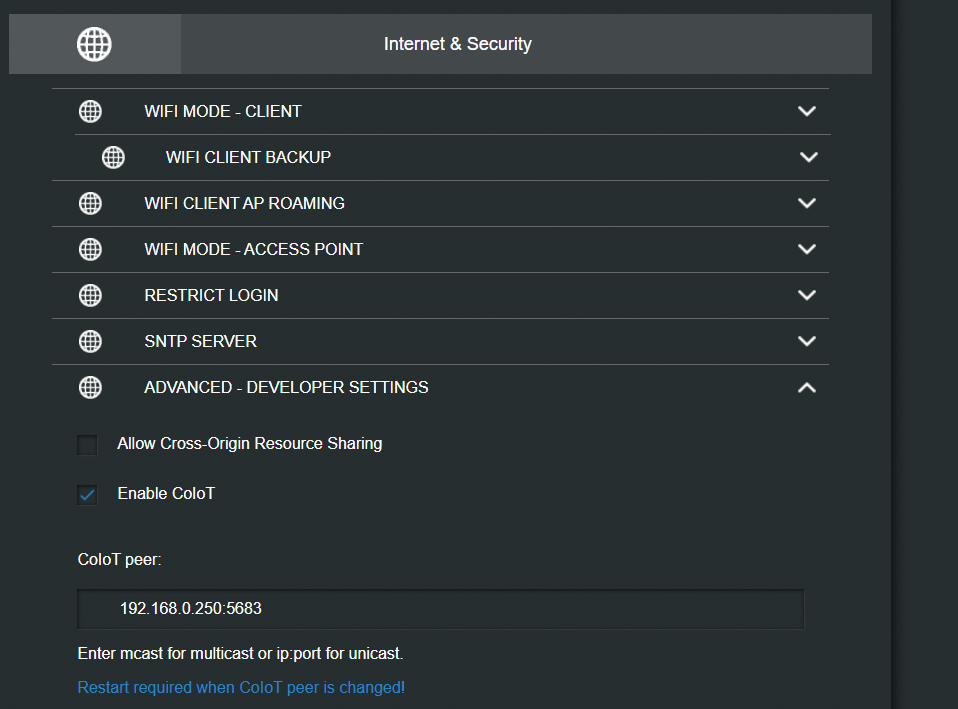Click globe icon beside WIFI CLIENT AP ROAMING
Image resolution: width=958 pixels, height=709 pixels.
pyautogui.click(x=90, y=203)
